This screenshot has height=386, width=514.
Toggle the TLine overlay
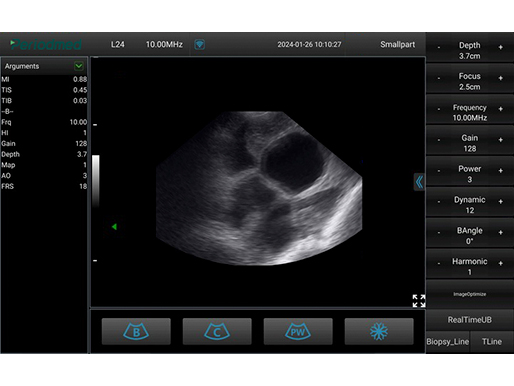tap(492, 342)
